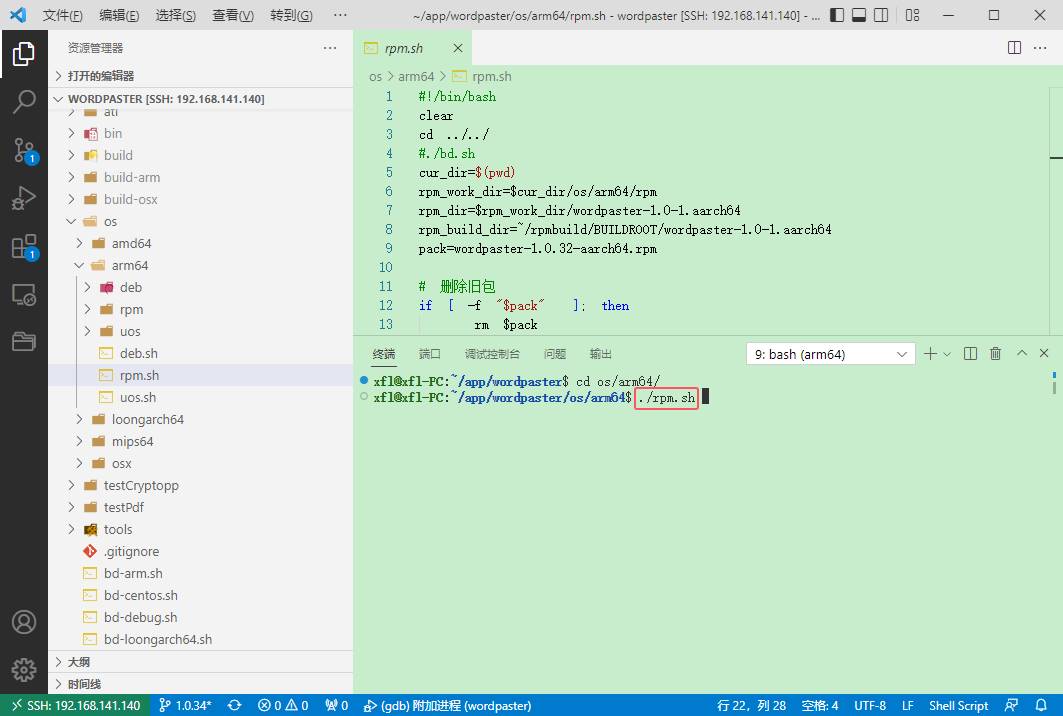The image size is (1063, 716).
Task: Split the terminal using the split icon
Action: [970, 354]
